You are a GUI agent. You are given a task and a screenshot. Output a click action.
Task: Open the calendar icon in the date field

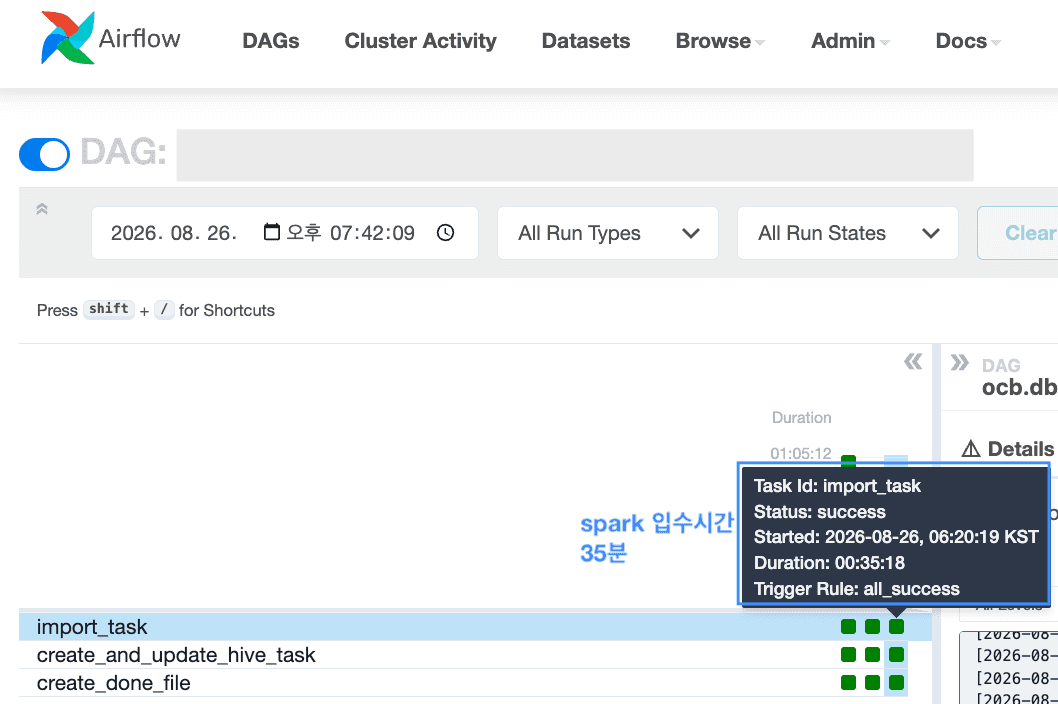271,232
